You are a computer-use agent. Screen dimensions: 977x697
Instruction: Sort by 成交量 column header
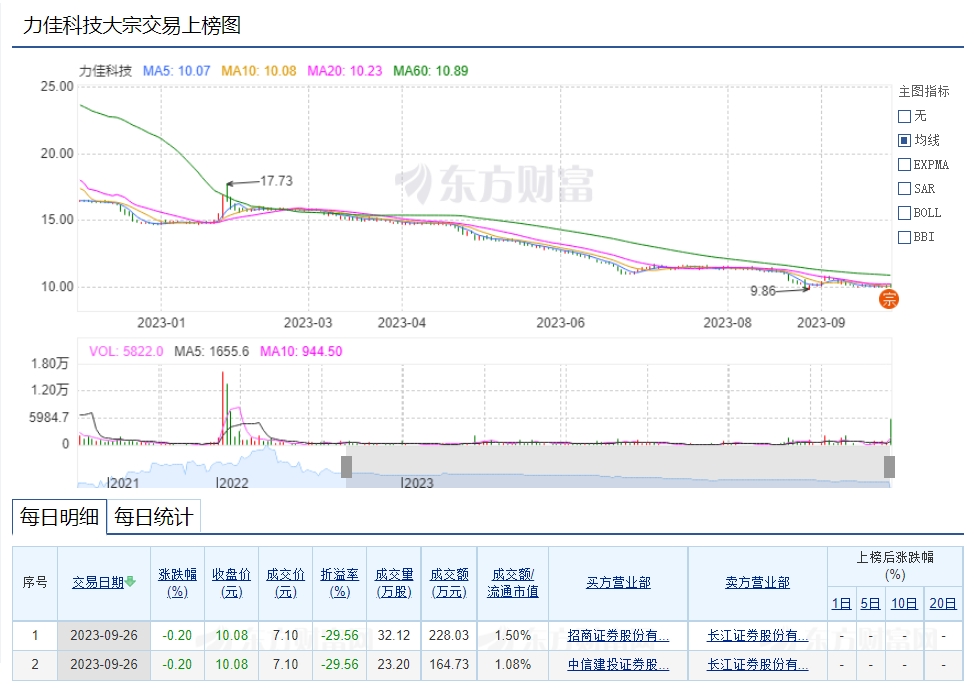coord(394,582)
